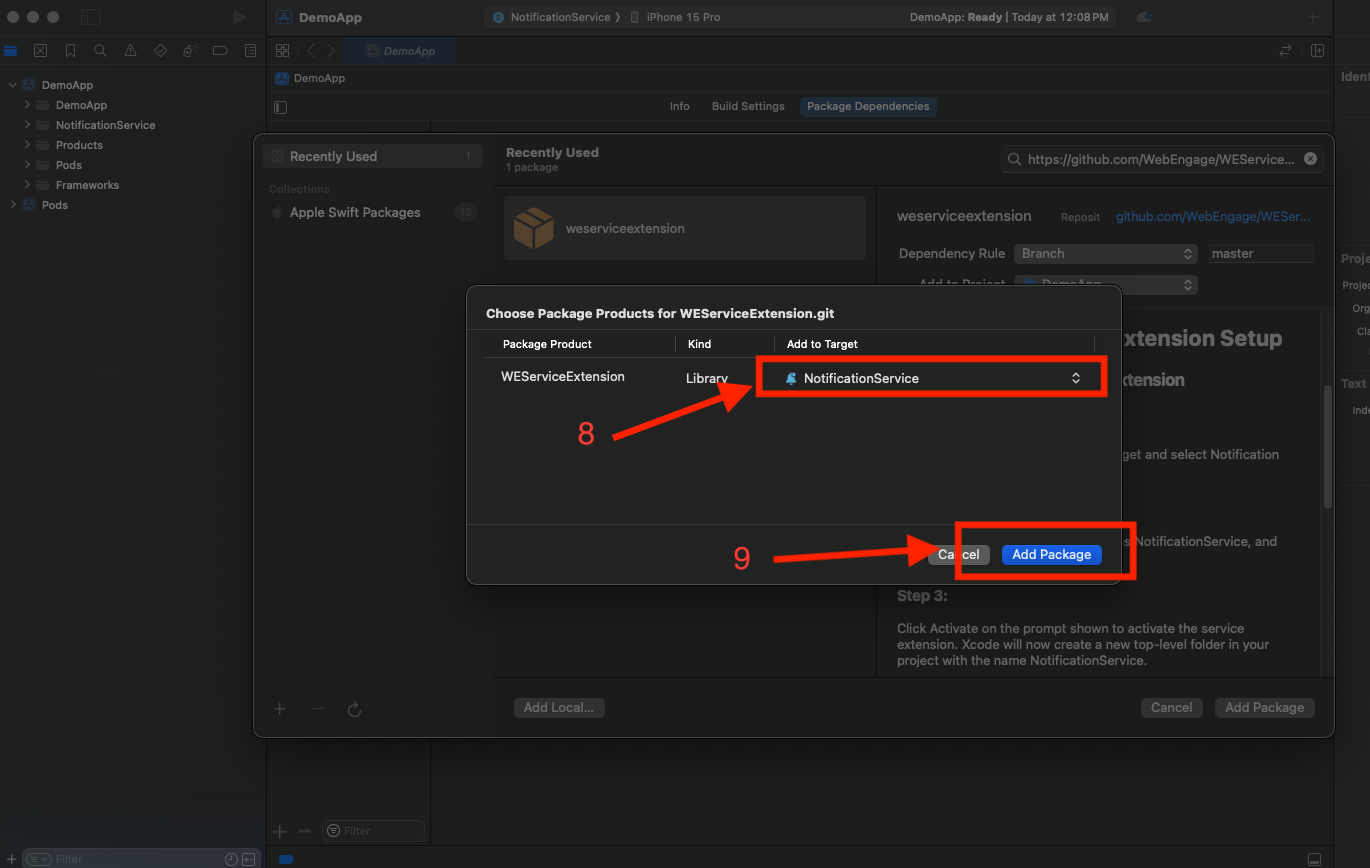Clear the package URL search field
This screenshot has width=1370, height=868.
coord(1310,158)
